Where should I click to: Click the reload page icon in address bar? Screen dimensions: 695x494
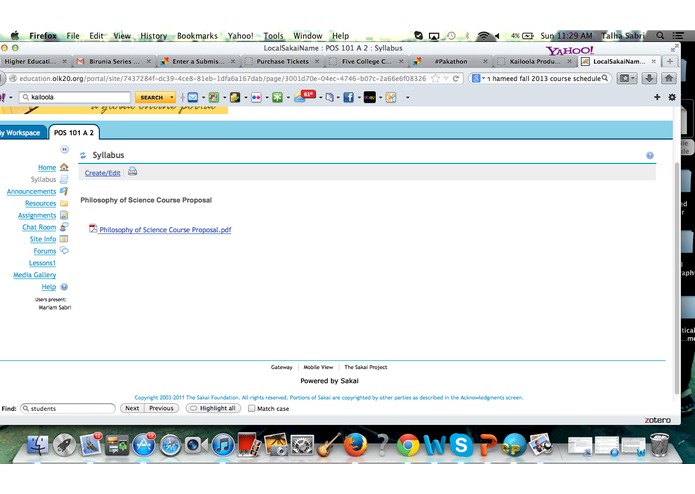coord(456,78)
